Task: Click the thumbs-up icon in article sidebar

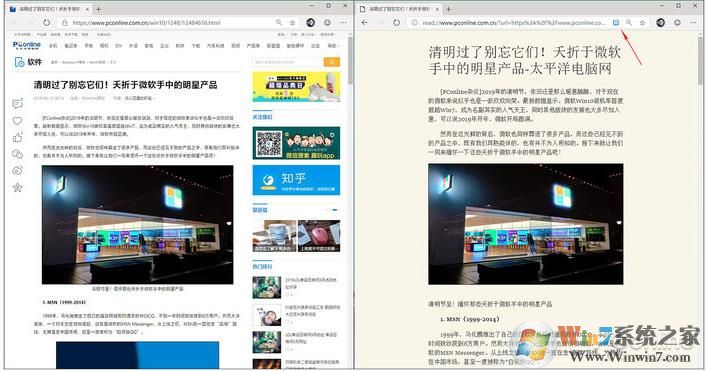Action: [x=17, y=137]
